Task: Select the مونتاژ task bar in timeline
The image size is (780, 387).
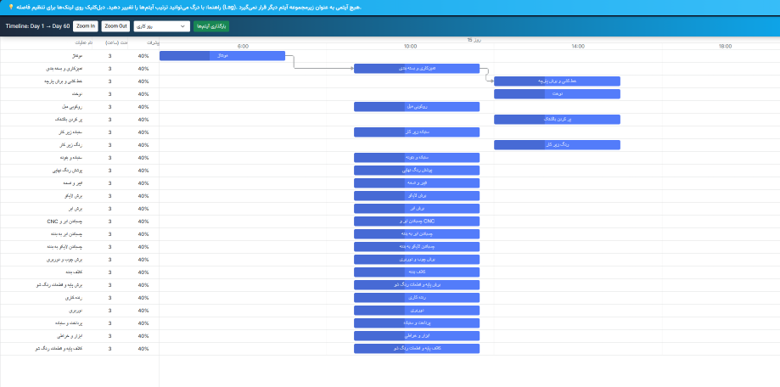Action: click(222, 56)
